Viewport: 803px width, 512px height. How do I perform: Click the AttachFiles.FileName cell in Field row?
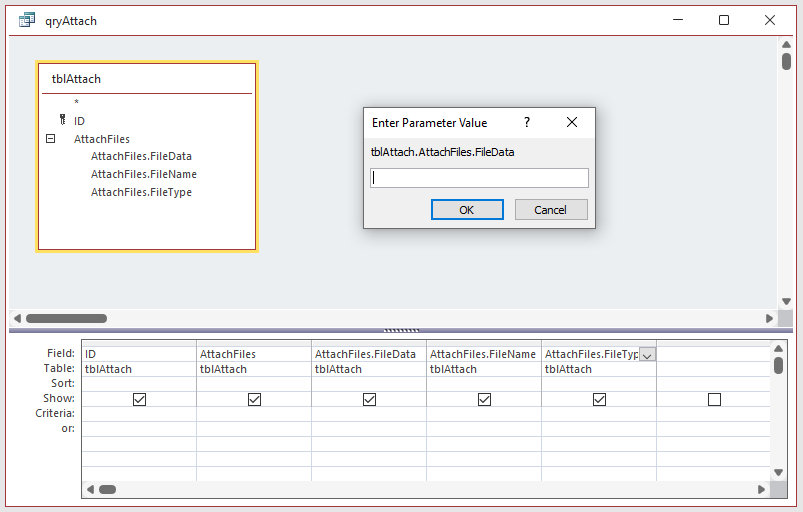484,354
